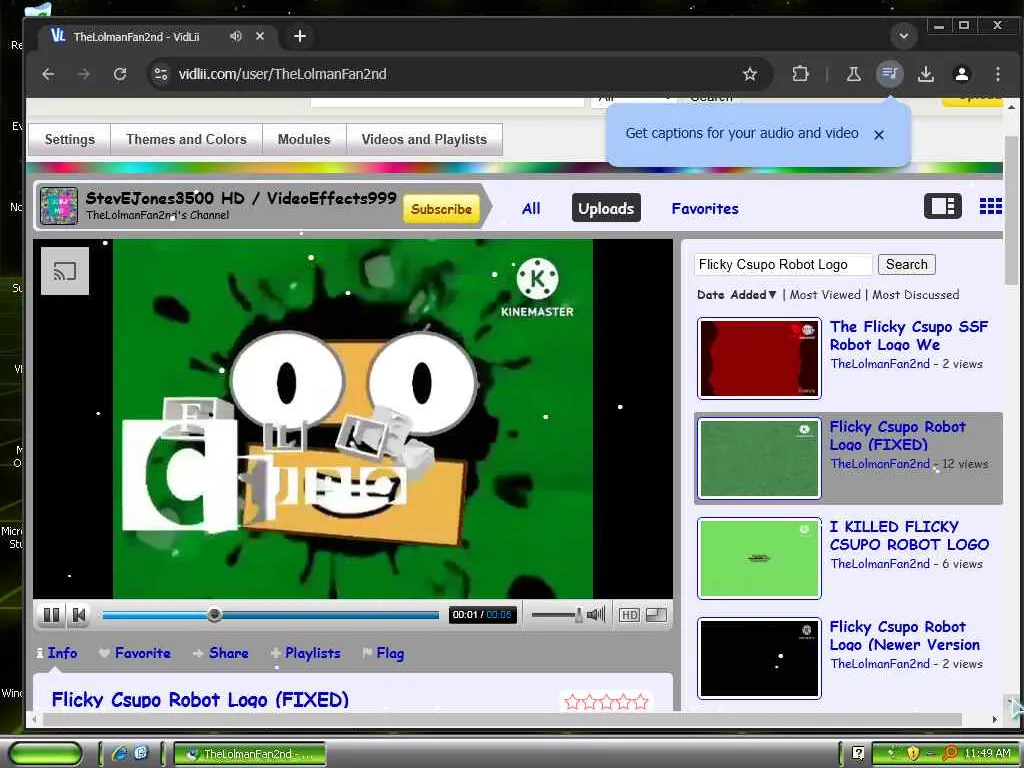Open 'I KILLED FLICKY CSUPO ROBOT LOGO' thumbnail
This screenshot has height=768, width=1024.
coord(759,558)
